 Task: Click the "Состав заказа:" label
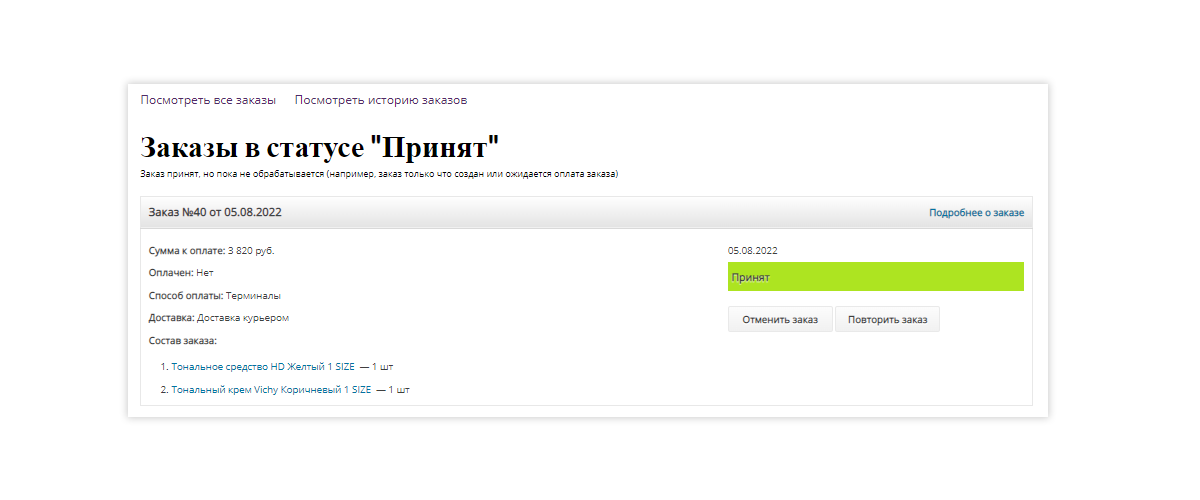[x=182, y=341]
